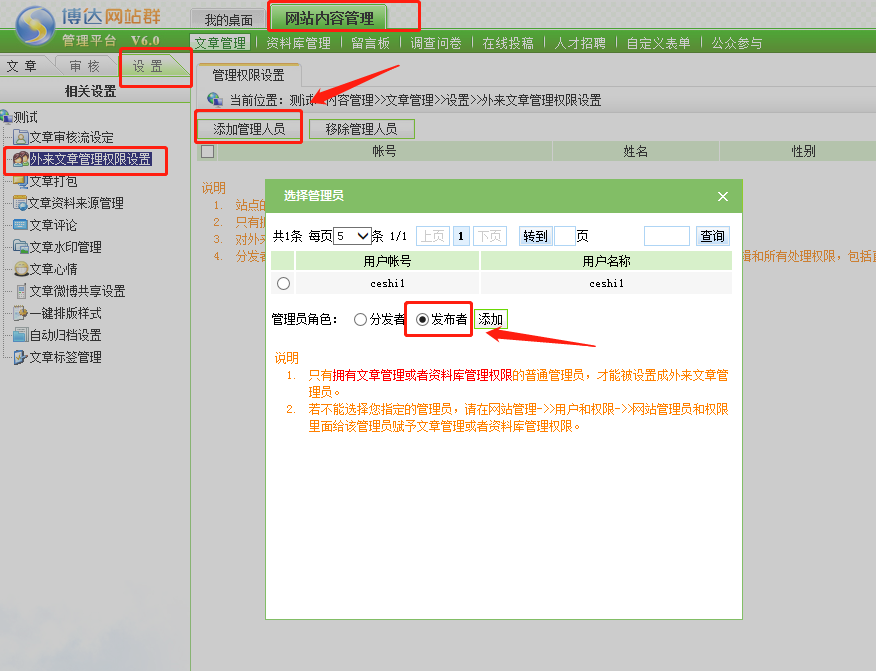Open the per-page count dropdown
Image resolution: width=876 pixels, height=671 pixels.
point(352,236)
